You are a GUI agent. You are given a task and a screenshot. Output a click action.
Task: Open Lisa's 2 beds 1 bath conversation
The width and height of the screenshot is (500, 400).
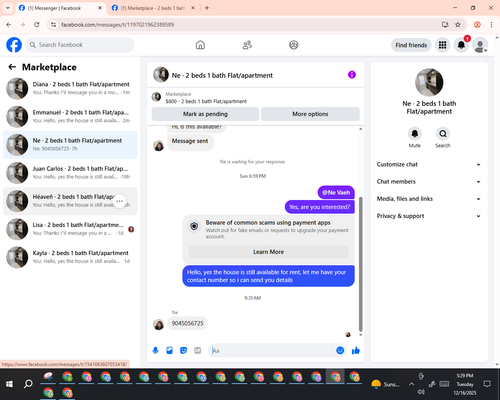(70, 229)
